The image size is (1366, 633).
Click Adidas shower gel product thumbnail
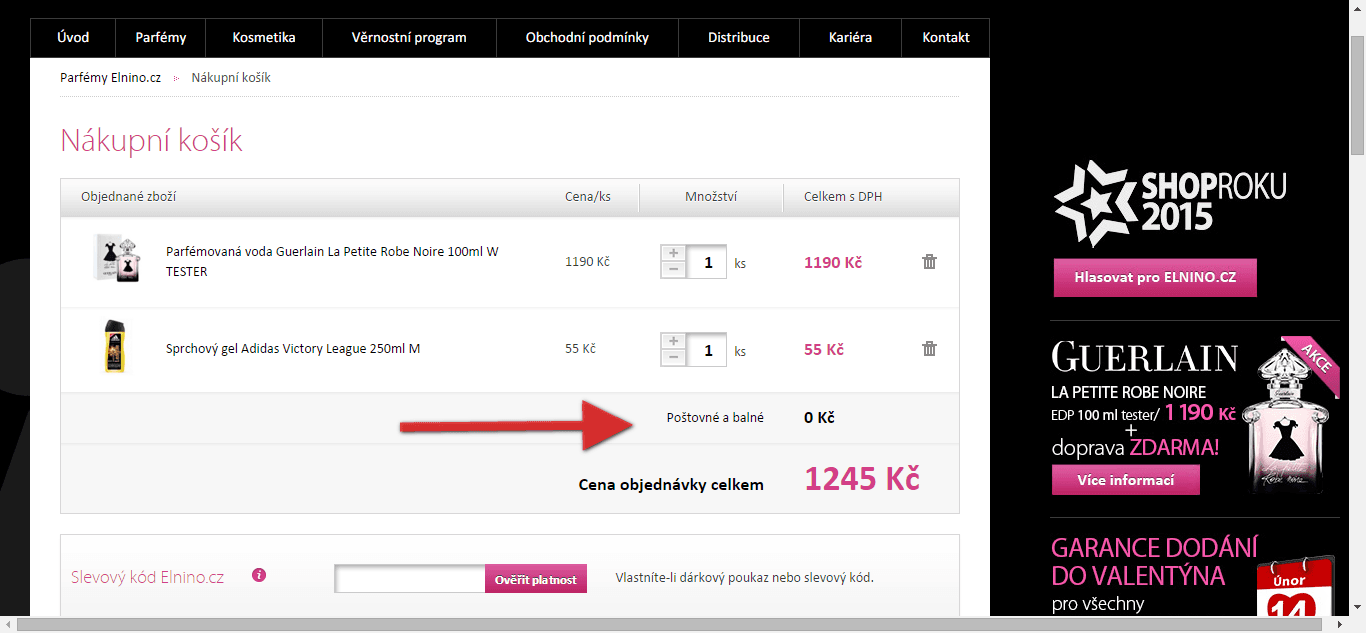(114, 346)
